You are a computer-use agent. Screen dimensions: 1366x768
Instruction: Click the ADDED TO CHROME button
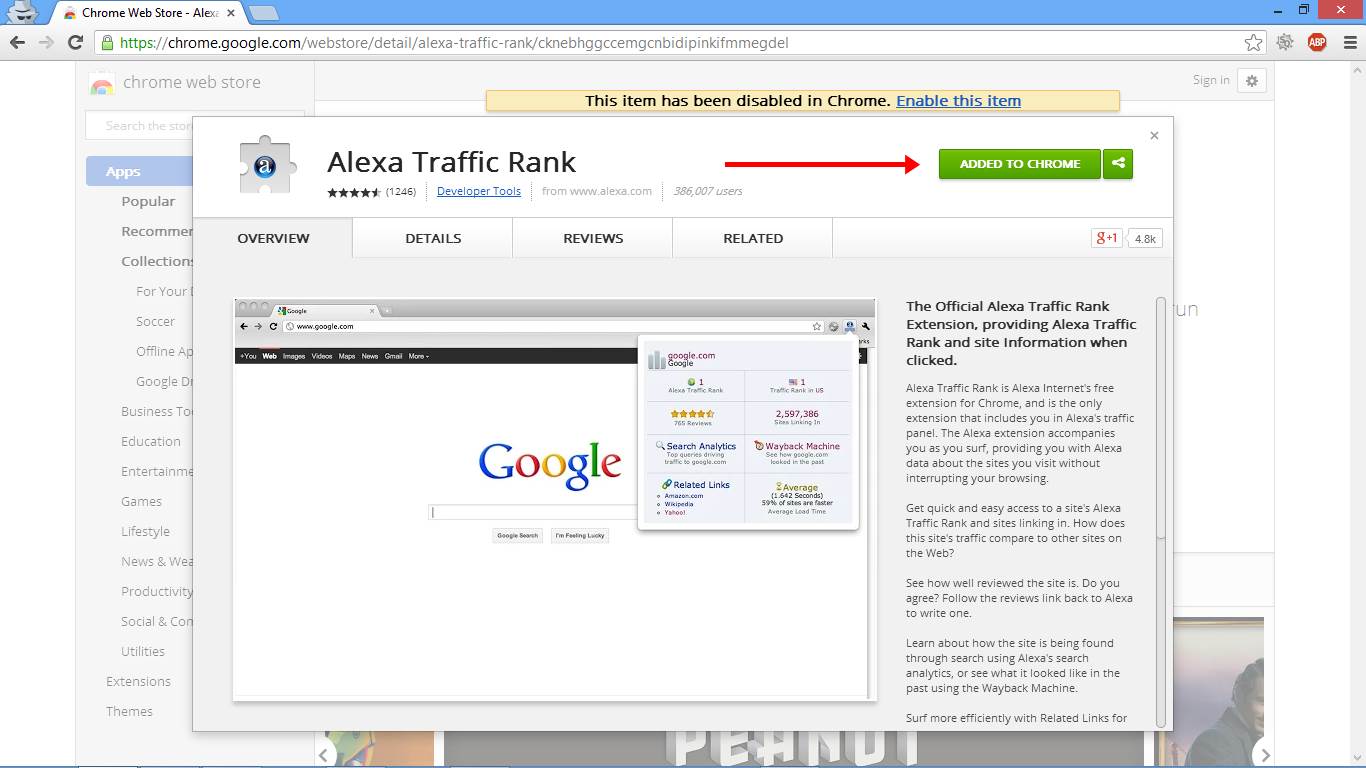pyautogui.click(x=1019, y=163)
